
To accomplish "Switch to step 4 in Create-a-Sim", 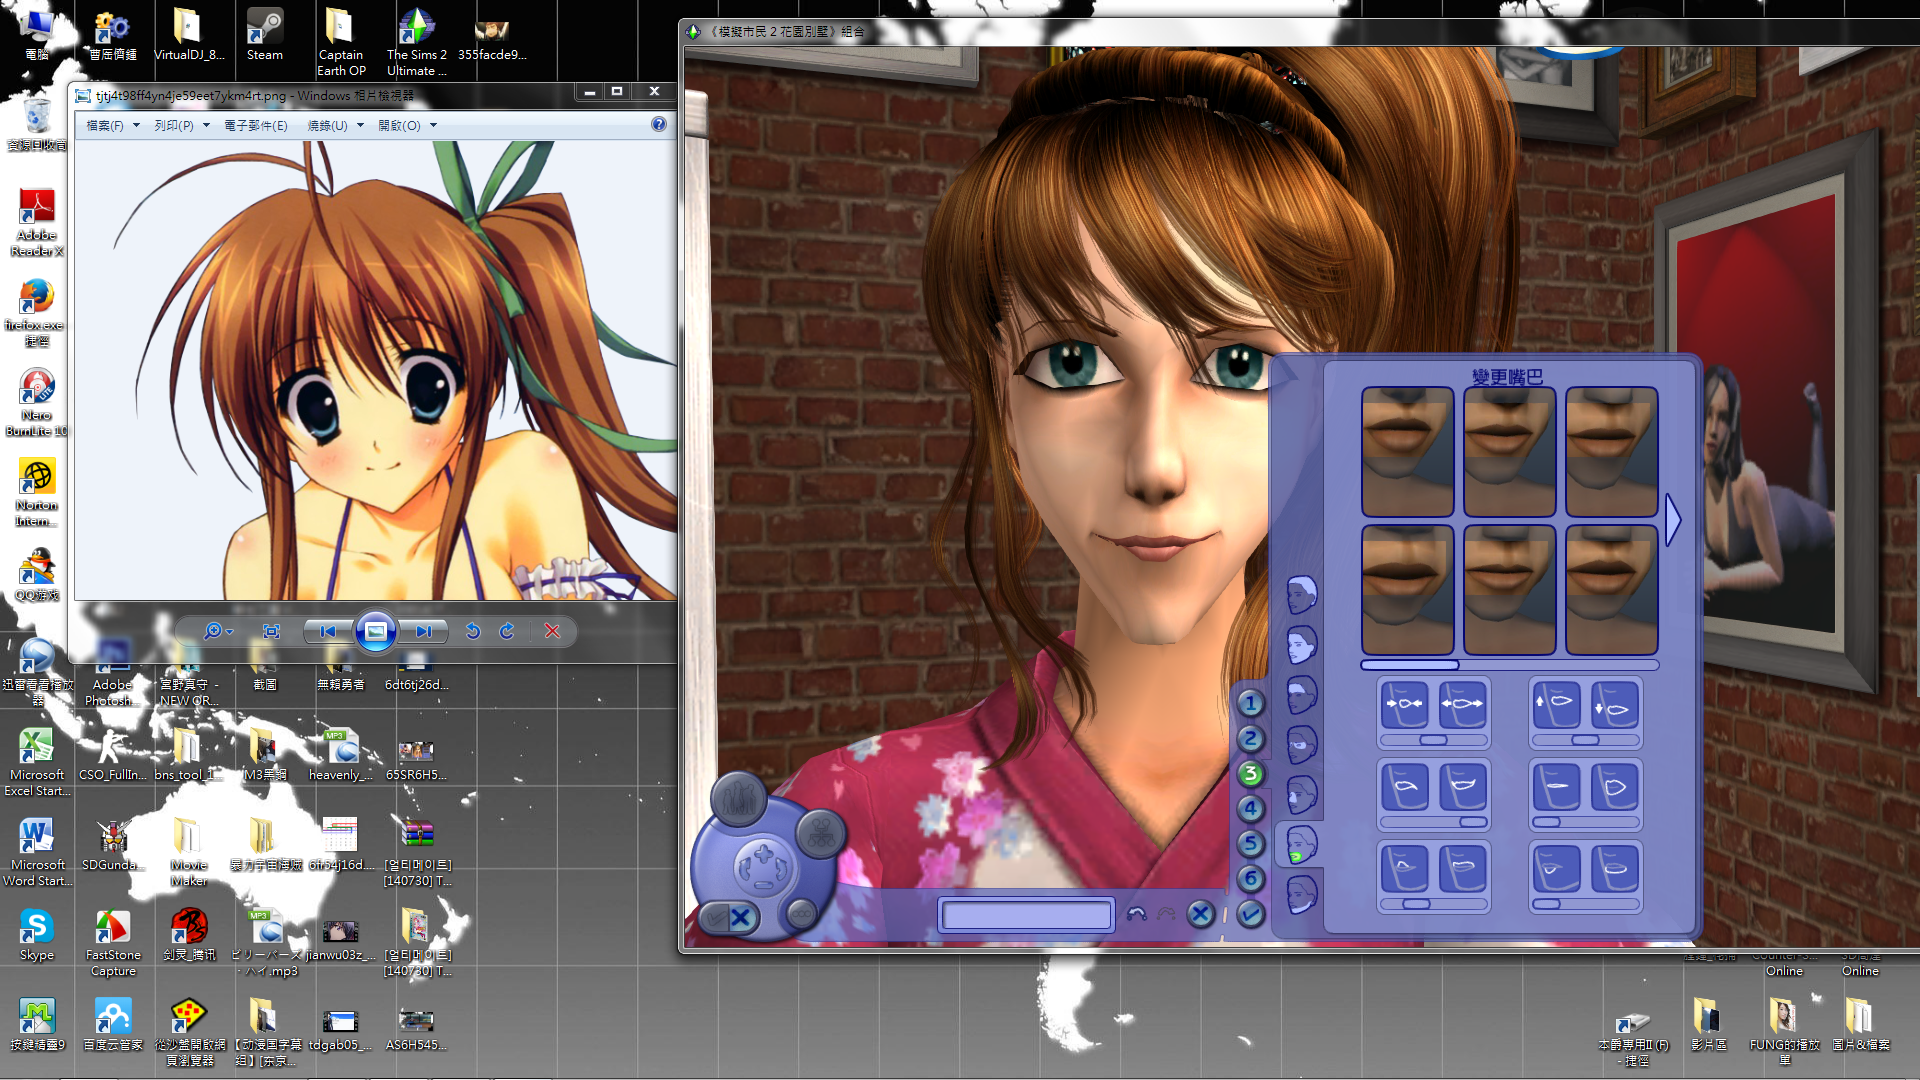I will [x=1250, y=808].
